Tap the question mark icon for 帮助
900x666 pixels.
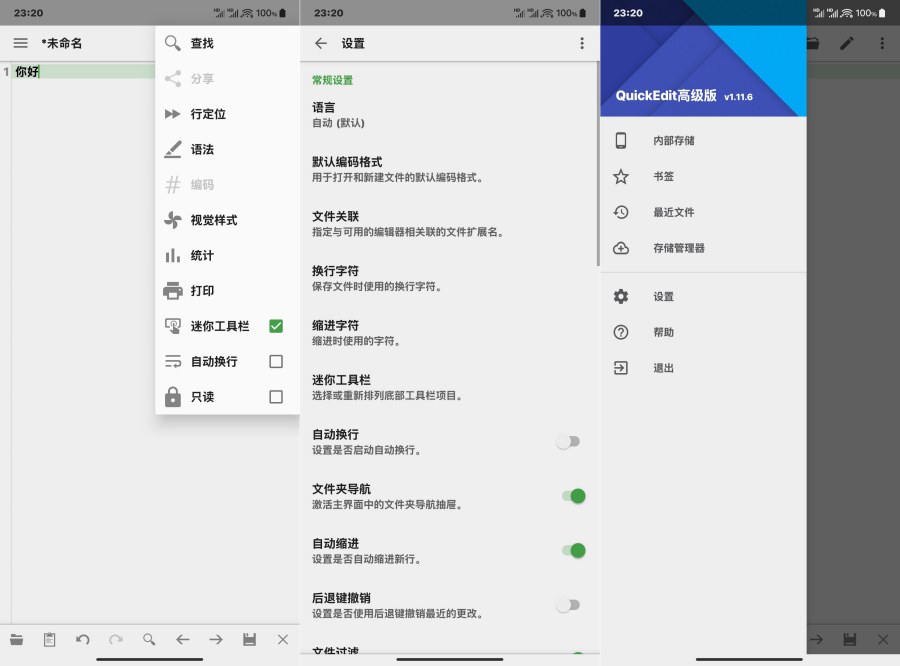[x=620, y=332]
